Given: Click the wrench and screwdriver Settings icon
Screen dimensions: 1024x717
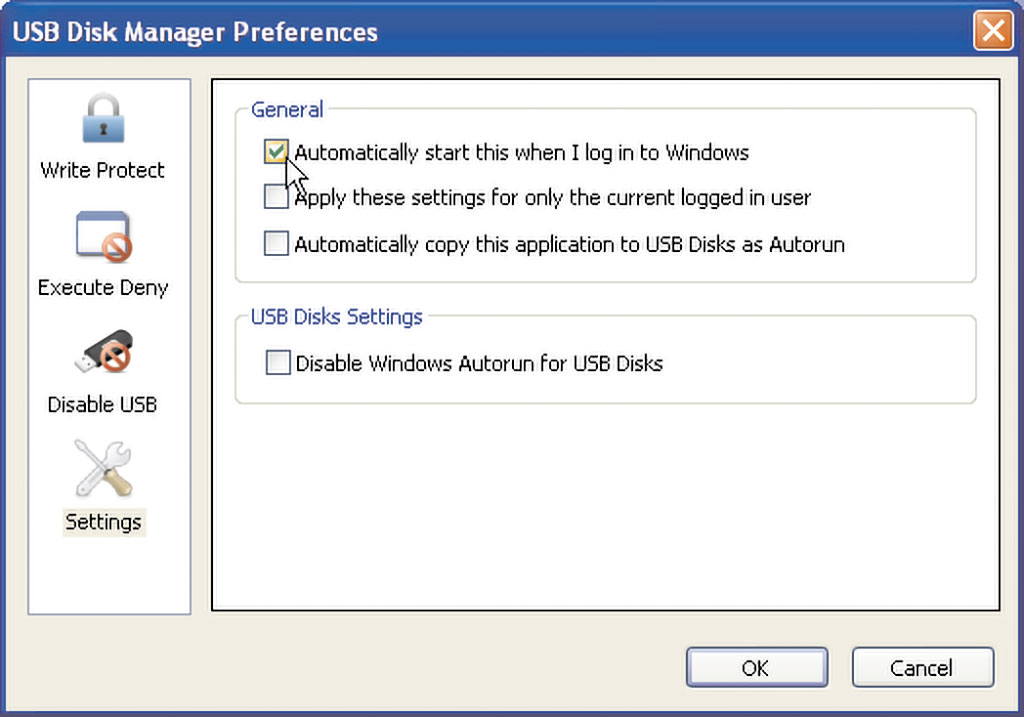Looking at the screenshot, I should (103, 468).
